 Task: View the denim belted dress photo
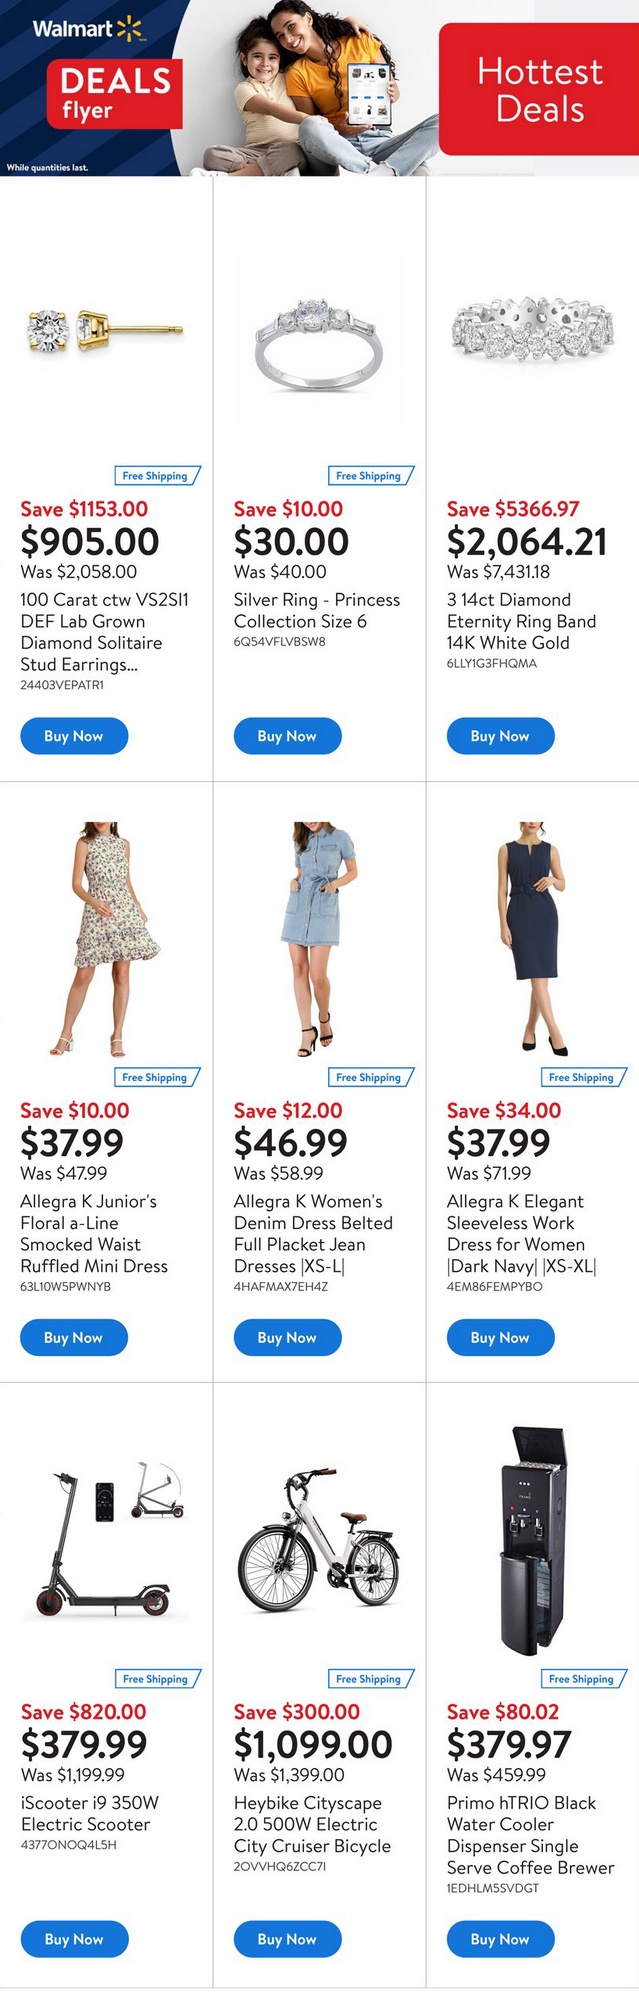coord(319,938)
